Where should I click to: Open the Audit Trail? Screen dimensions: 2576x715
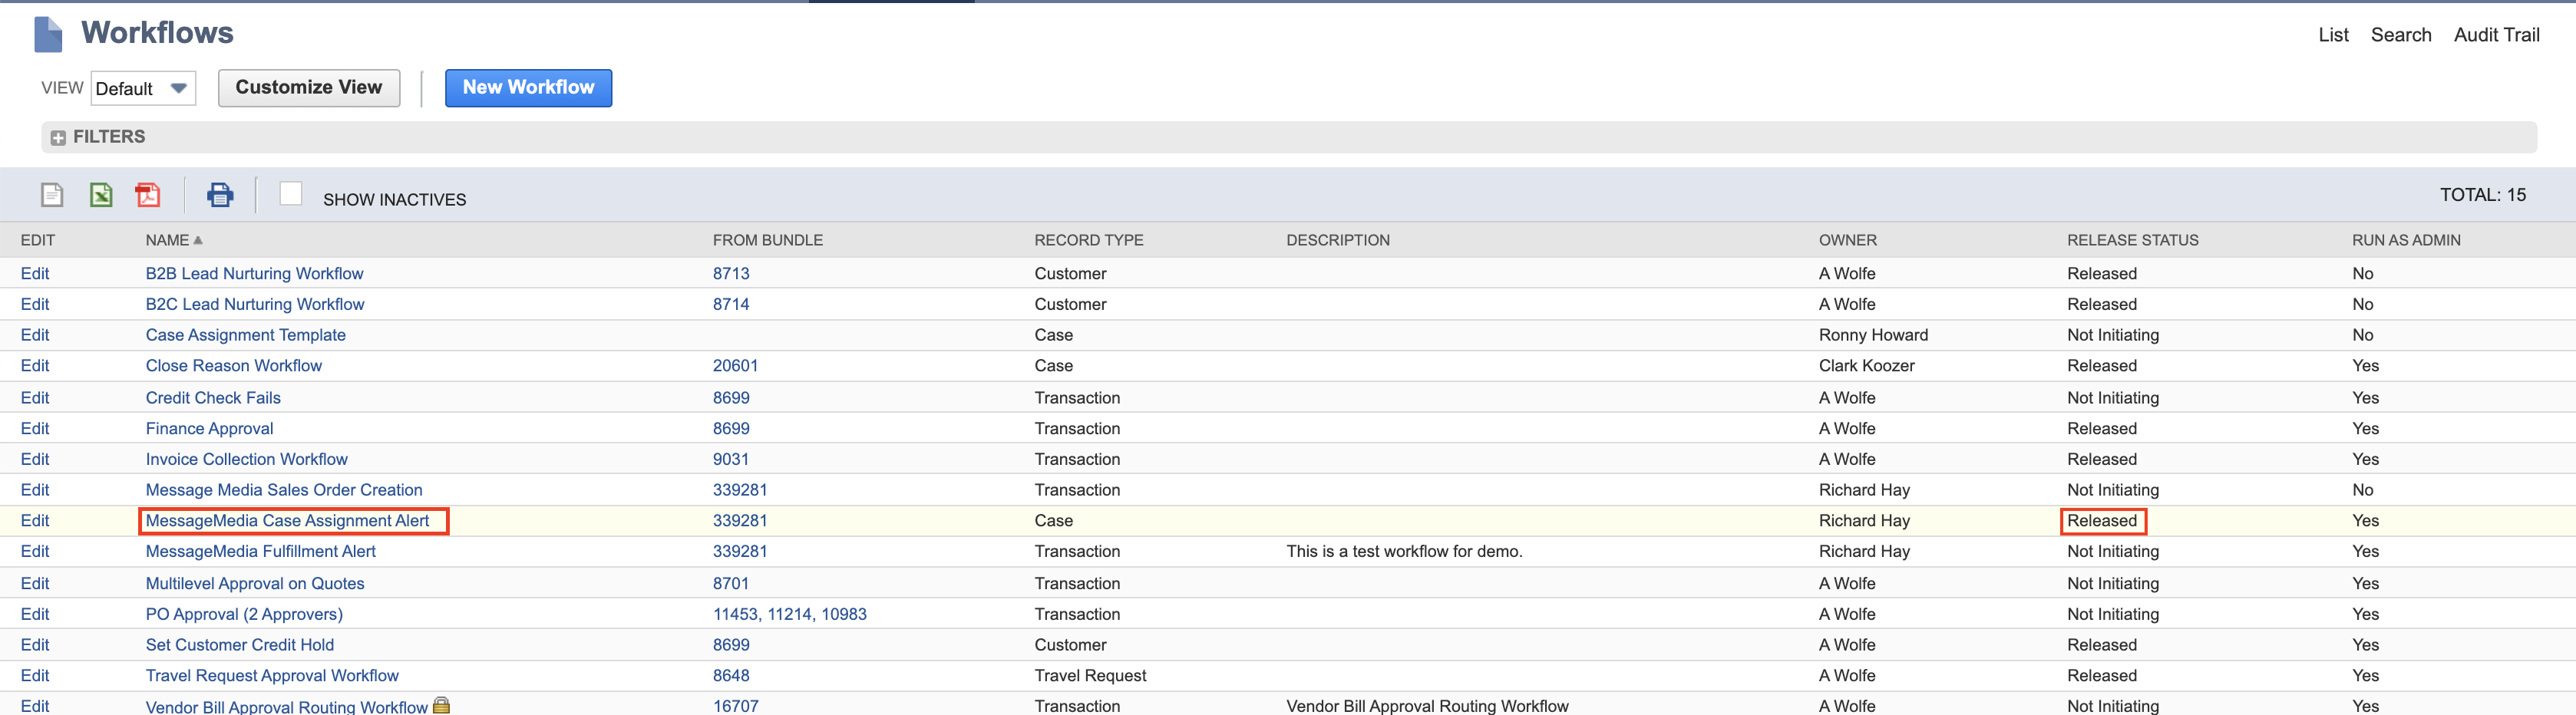pyautogui.click(x=2496, y=33)
